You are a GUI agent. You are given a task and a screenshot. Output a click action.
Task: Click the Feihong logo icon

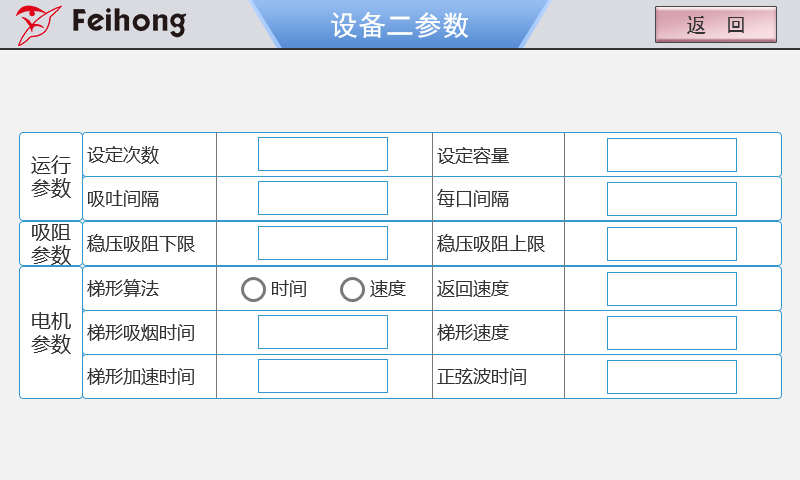pyautogui.click(x=38, y=24)
